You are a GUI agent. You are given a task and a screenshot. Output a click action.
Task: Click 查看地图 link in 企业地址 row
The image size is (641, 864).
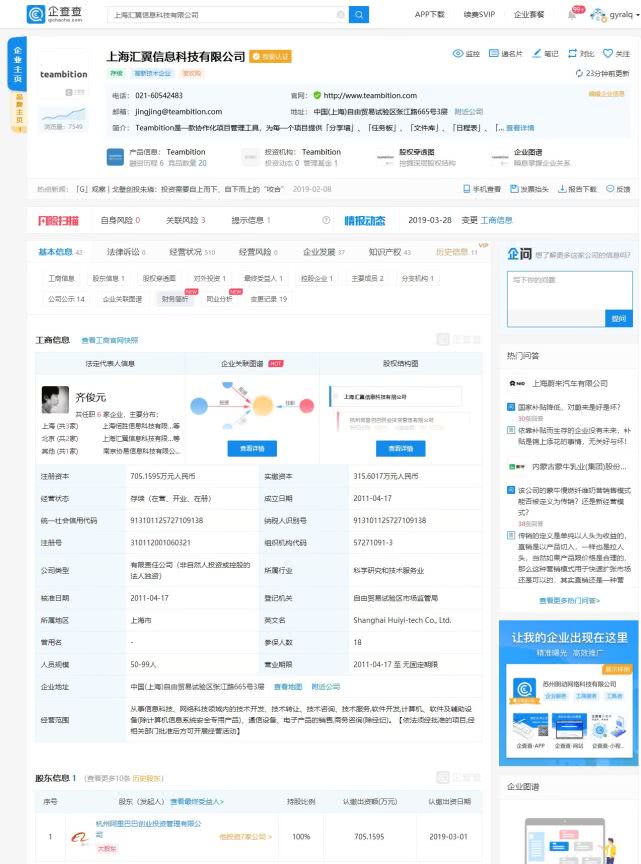point(288,687)
